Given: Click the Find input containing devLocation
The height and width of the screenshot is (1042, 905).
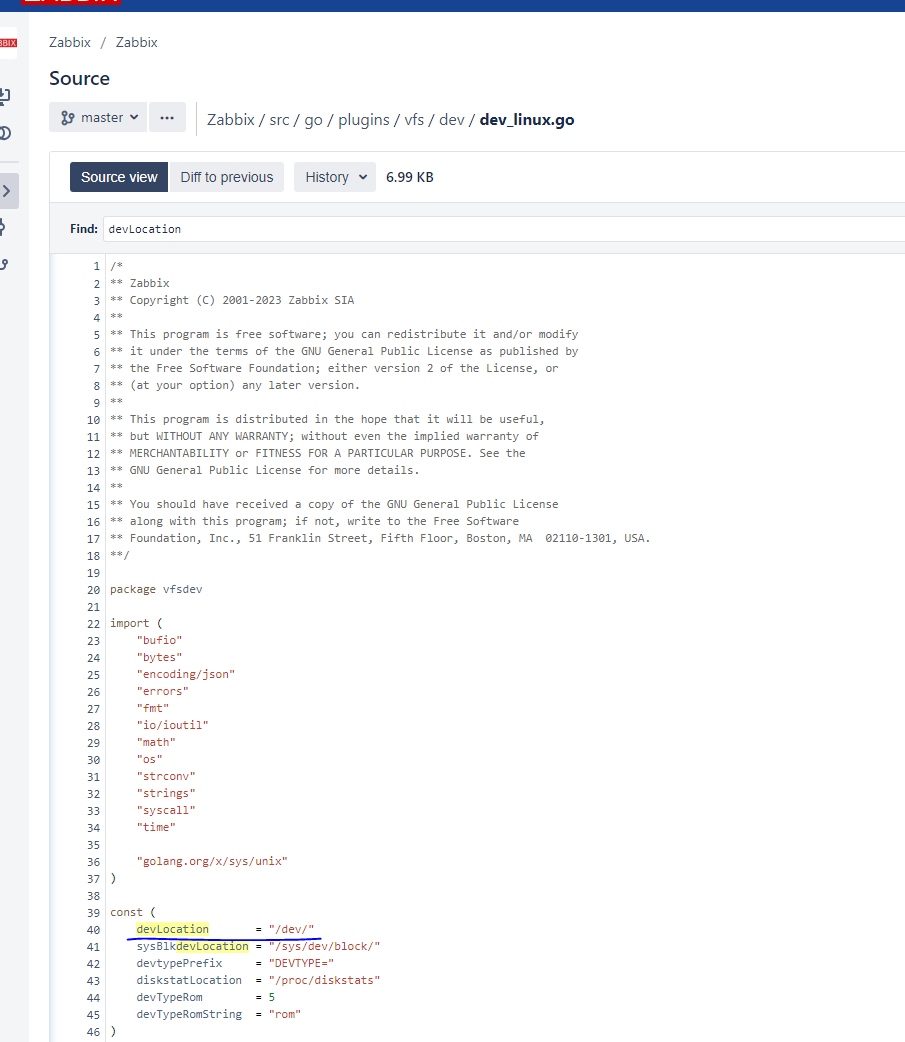Looking at the screenshot, I should click(504, 229).
